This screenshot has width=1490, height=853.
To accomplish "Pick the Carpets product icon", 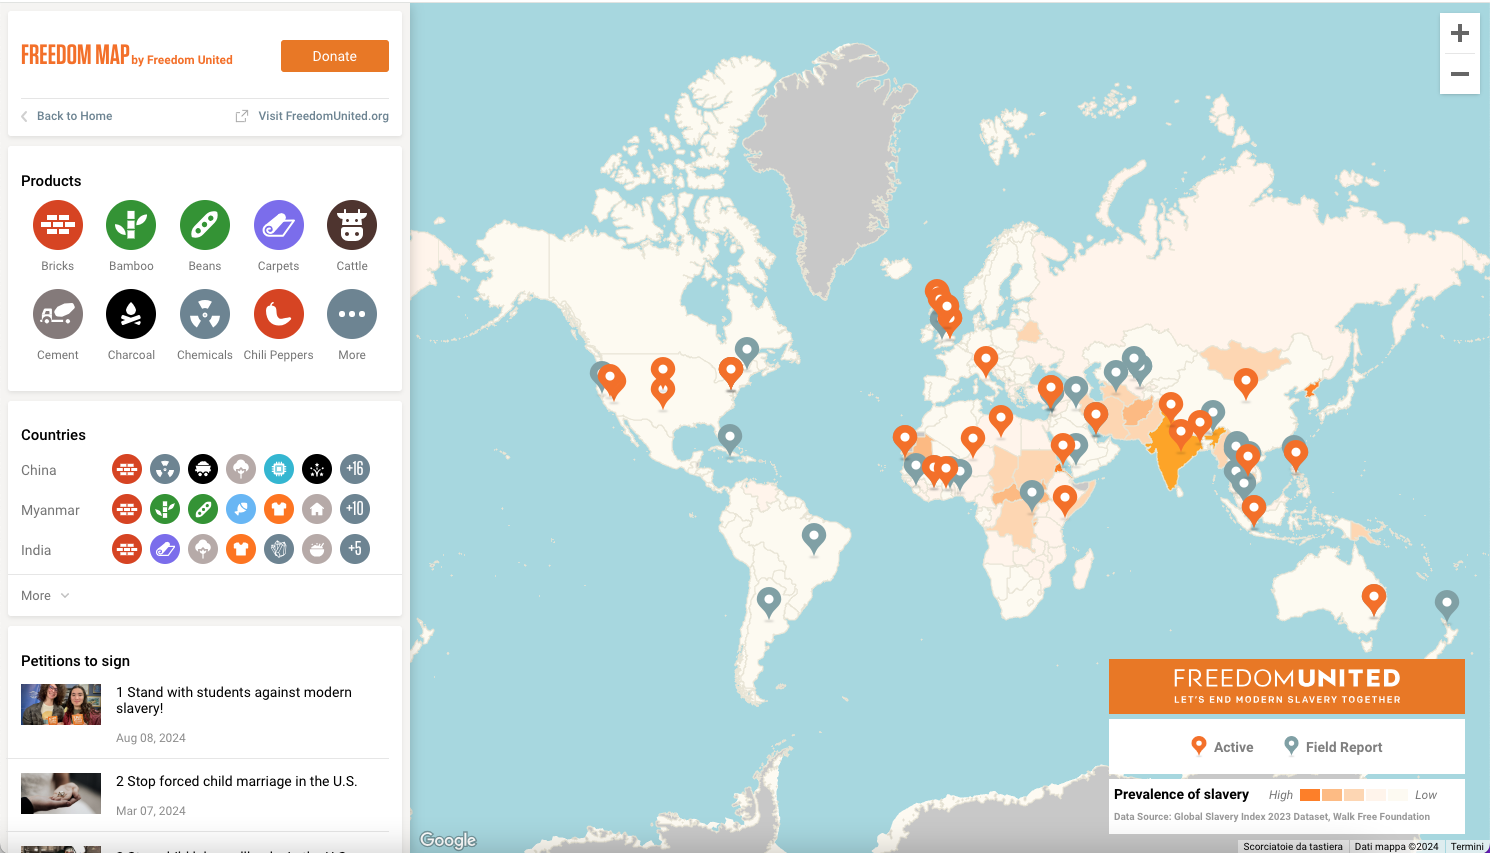I will click(278, 226).
